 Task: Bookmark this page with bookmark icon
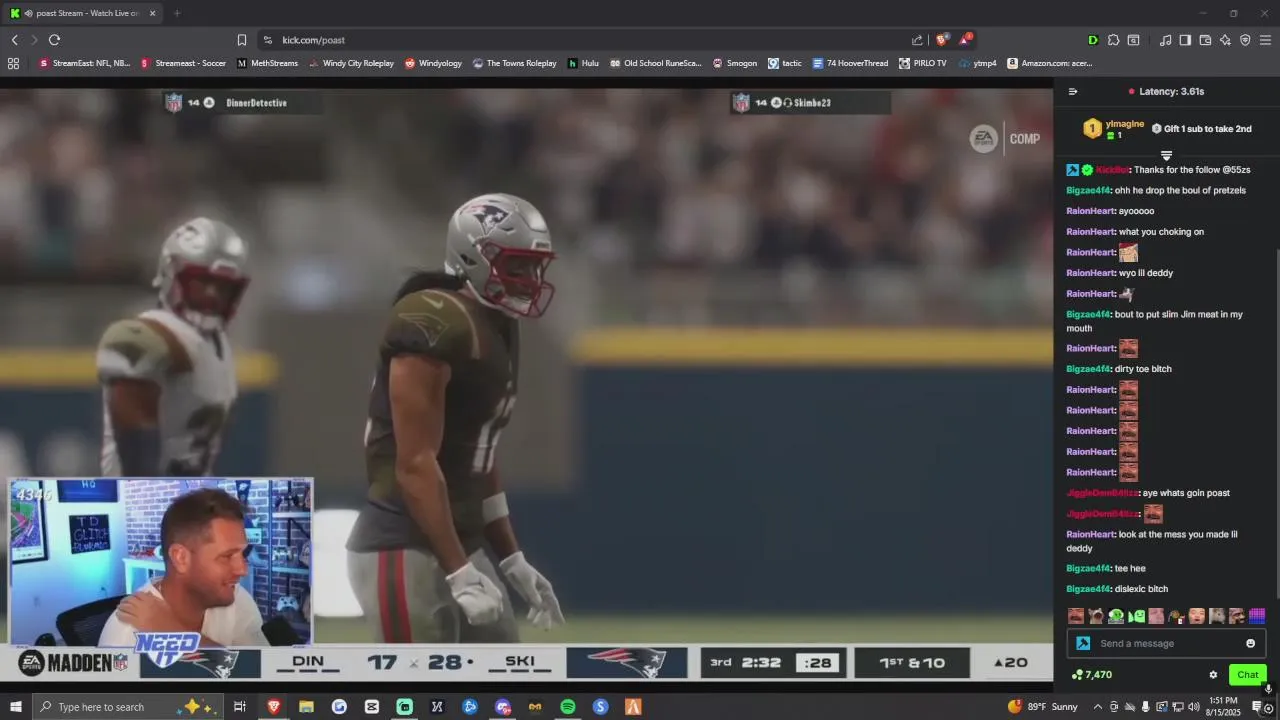click(242, 40)
